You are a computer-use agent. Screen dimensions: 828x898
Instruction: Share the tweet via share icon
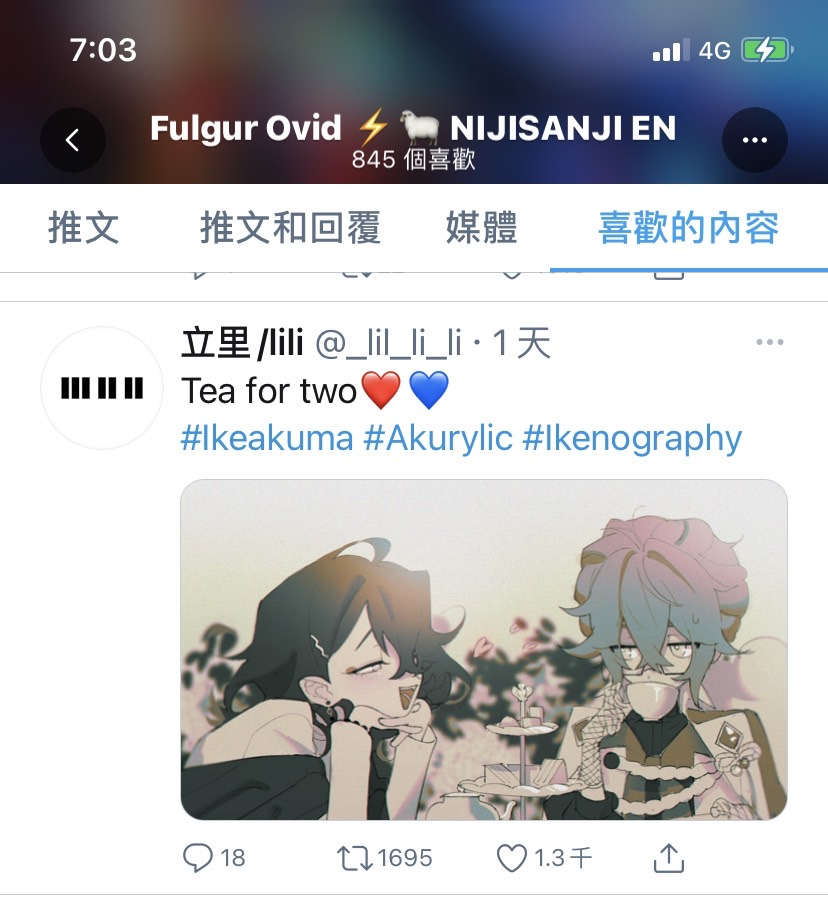pyautogui.click(x=669, y=857)
